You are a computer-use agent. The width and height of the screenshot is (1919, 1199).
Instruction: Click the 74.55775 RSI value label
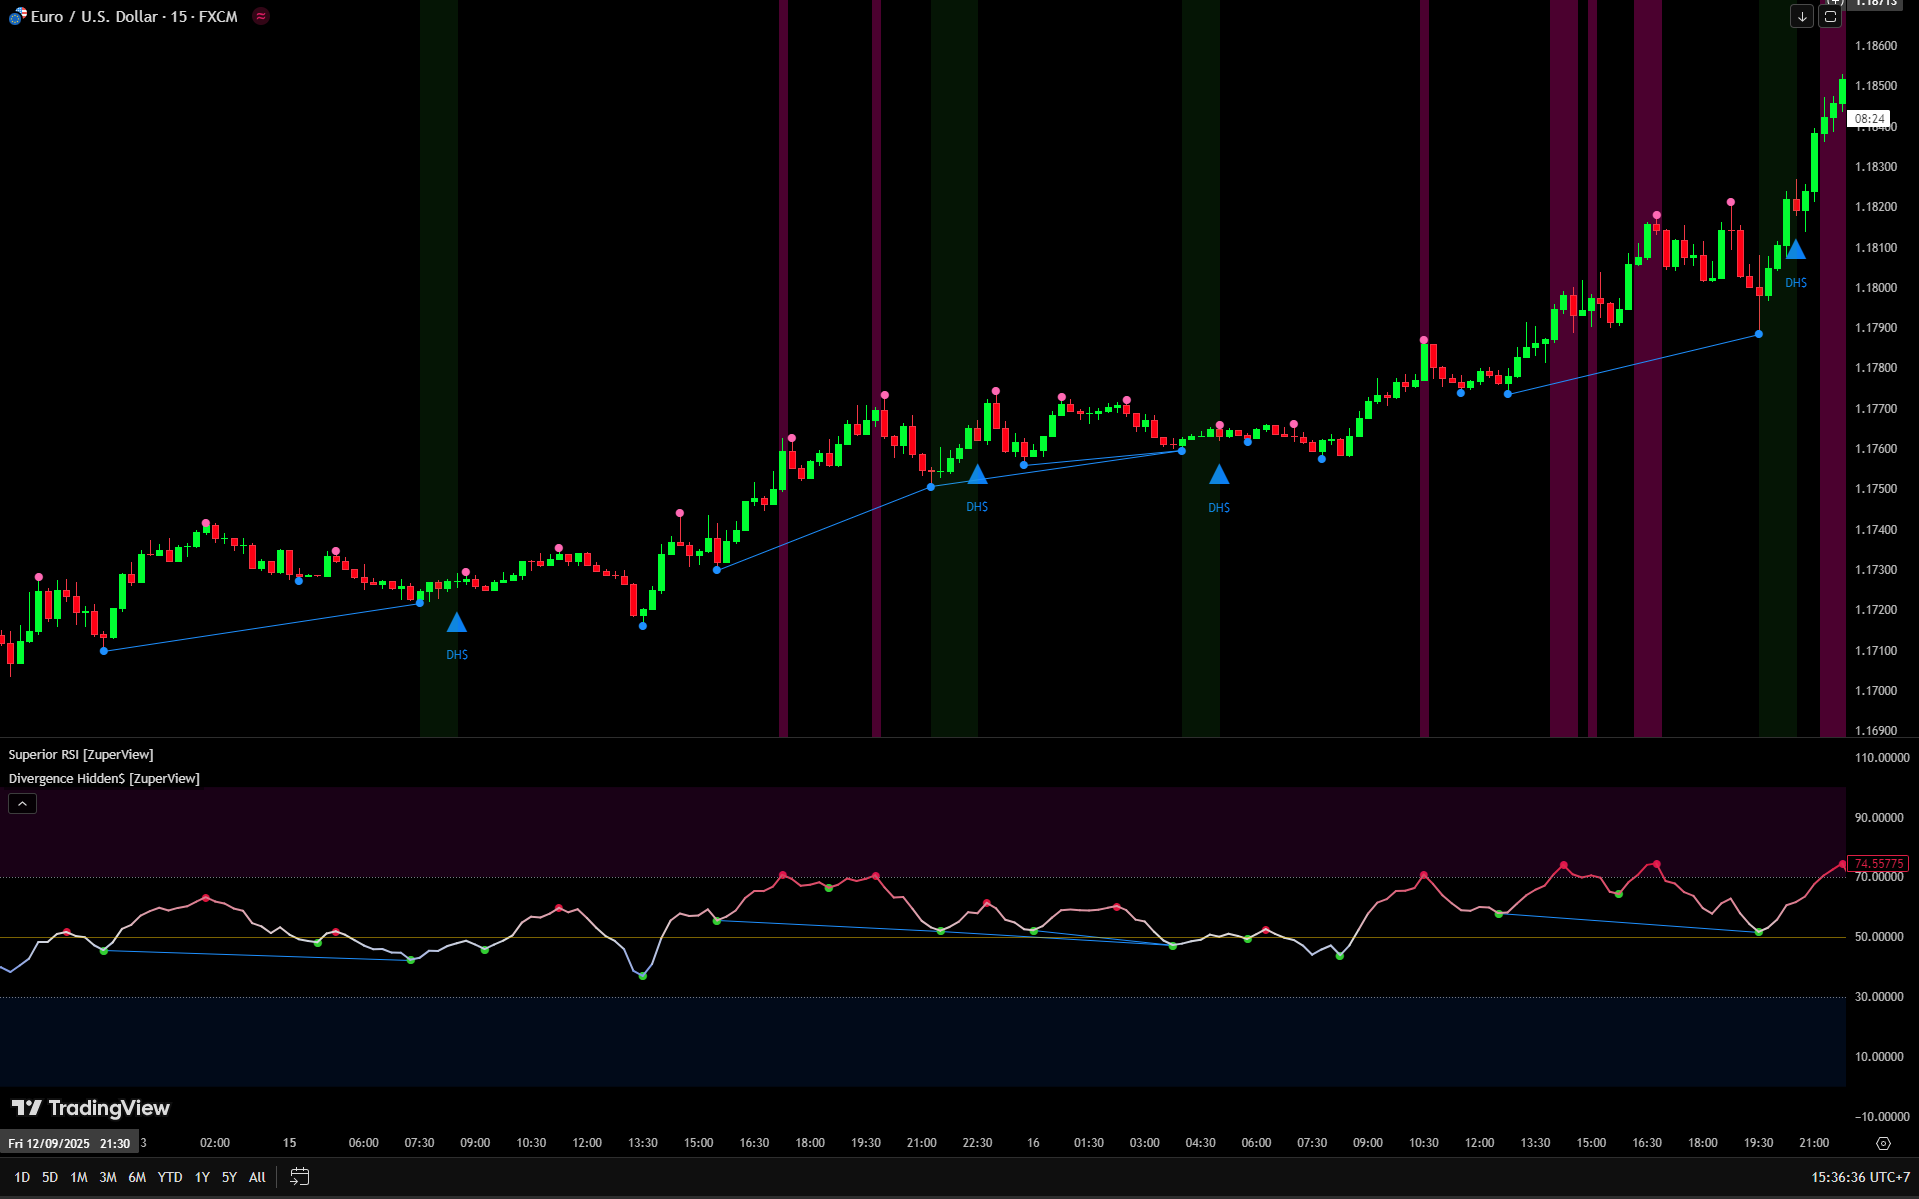click(1879, 863)
